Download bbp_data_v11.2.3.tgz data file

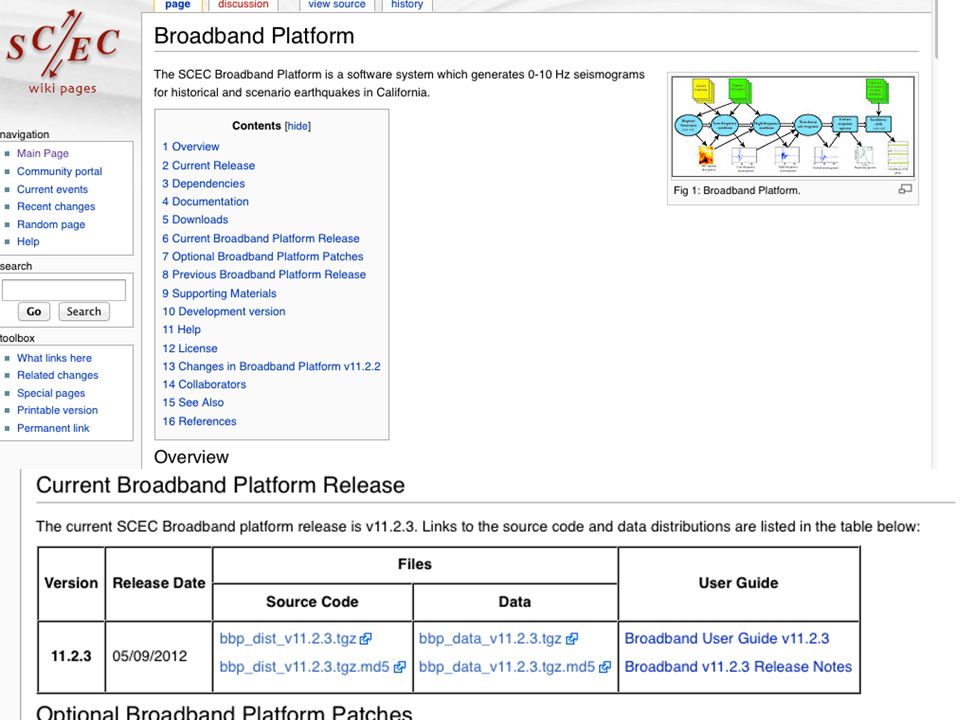[x=490, y=639]
